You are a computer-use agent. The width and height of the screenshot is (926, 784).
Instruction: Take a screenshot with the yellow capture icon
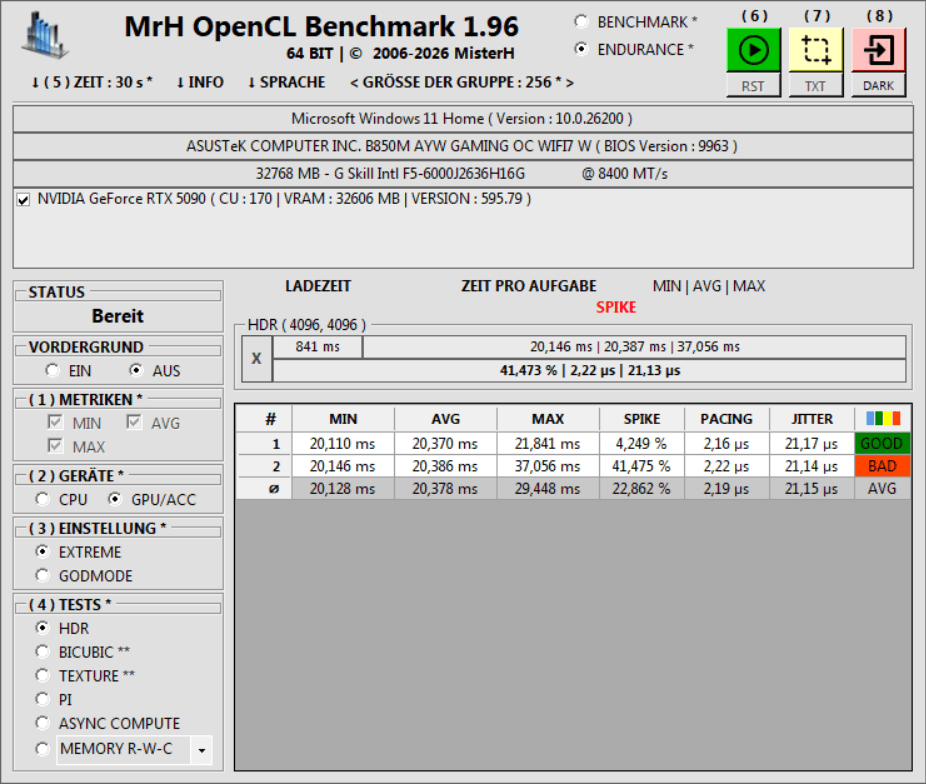click(816, 50)
